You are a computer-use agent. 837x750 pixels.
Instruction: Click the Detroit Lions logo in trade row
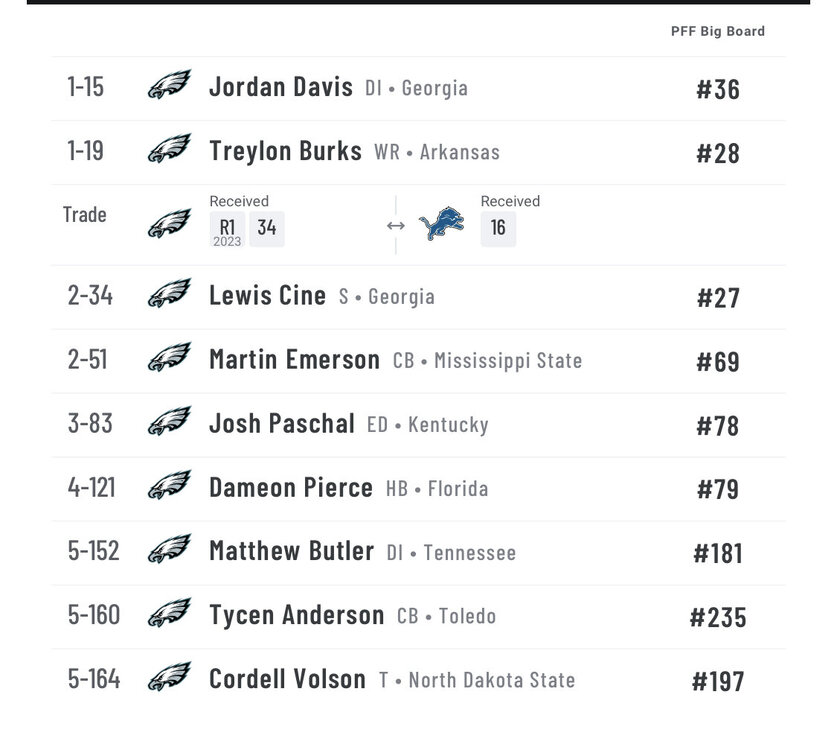[441, 225]
